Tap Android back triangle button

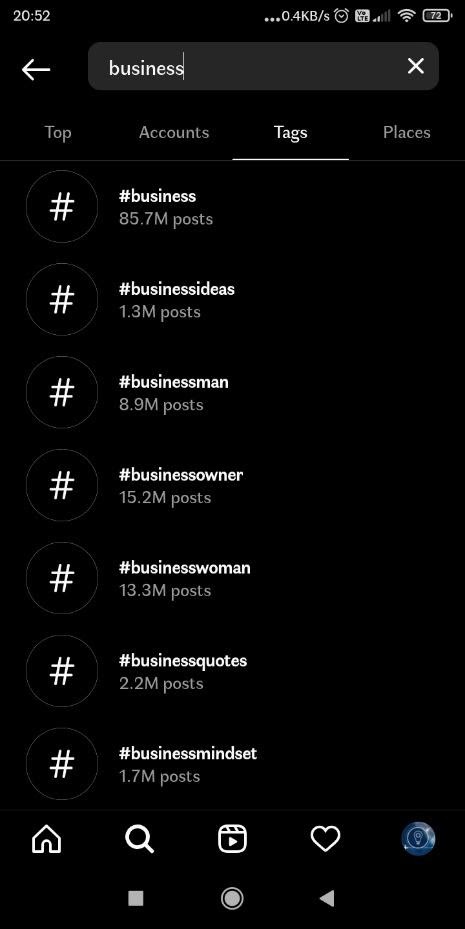coord(326,898)
